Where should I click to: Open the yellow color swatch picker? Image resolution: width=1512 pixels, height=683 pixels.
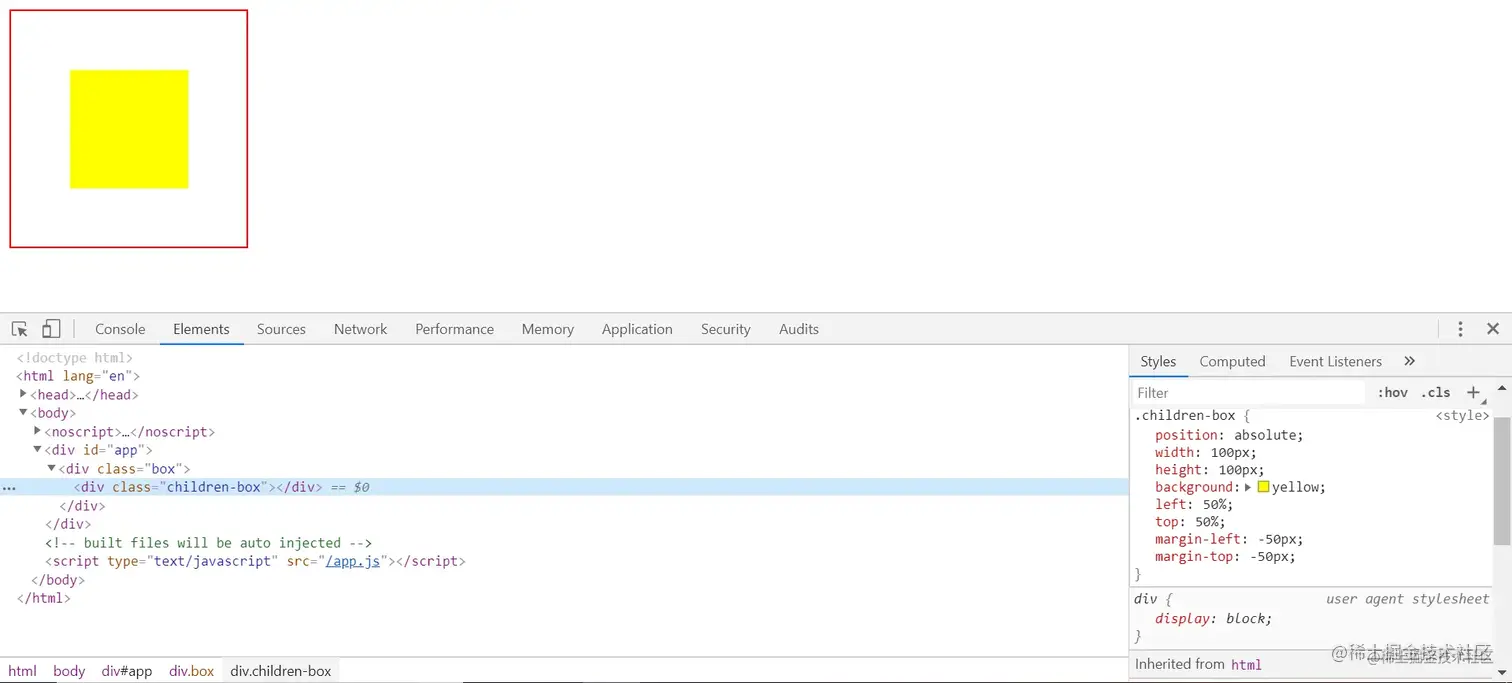pos(1263,487)
